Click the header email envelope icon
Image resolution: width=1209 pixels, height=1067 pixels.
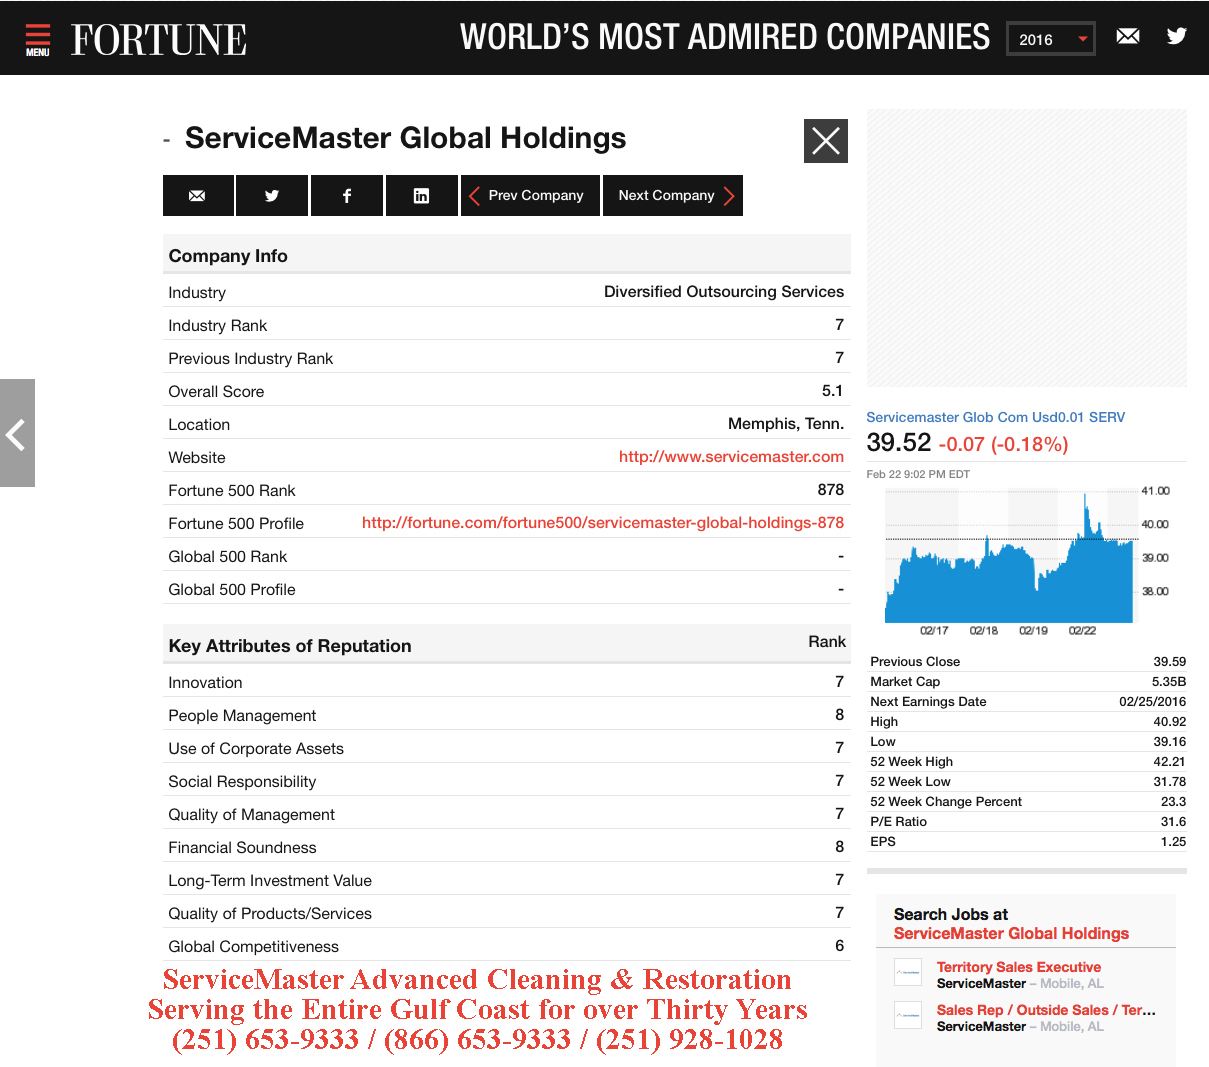(x=1128, y=37)
